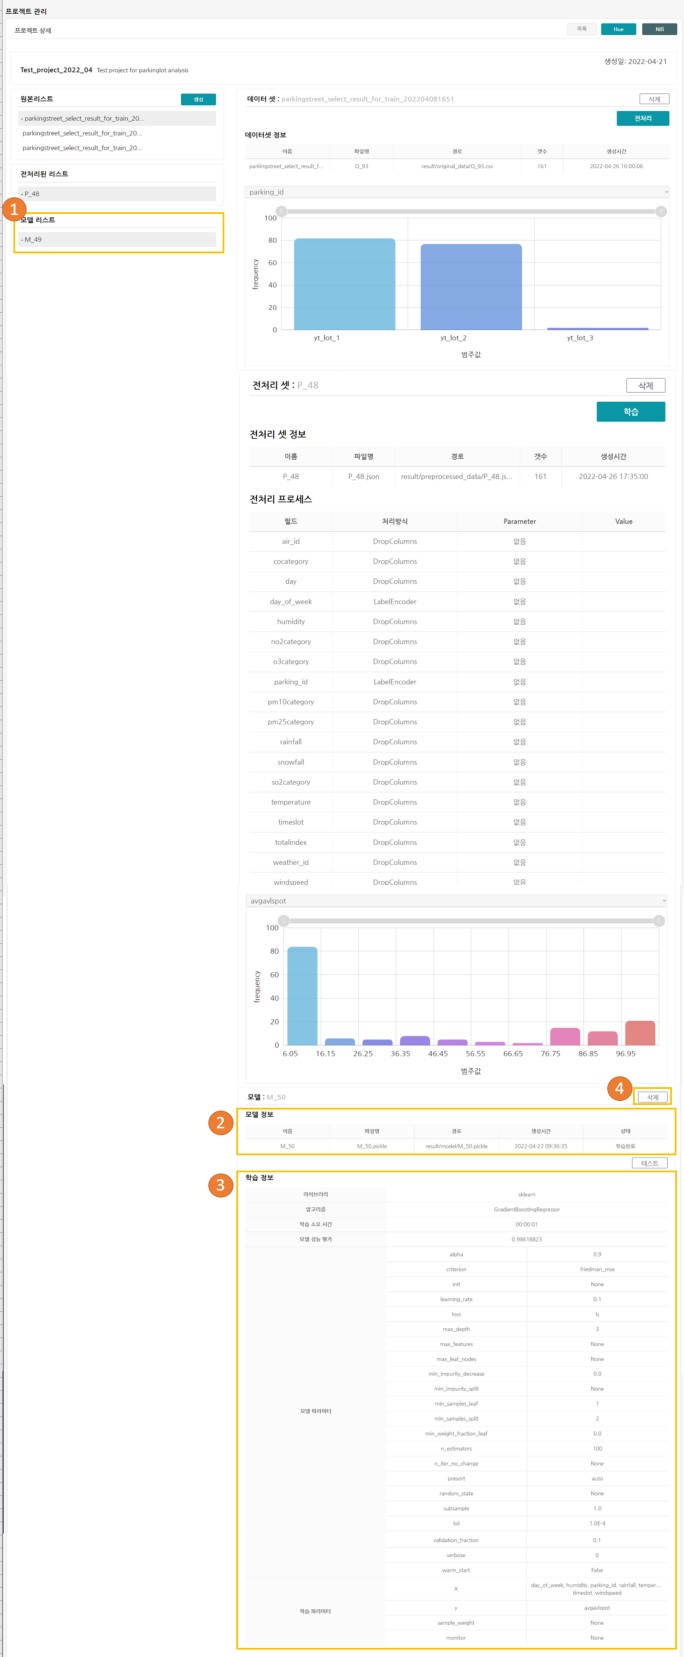Viewport: 684px width, 1657px height.
Task: Select P_48 in the 전처리된 리스트
Action: click(x=118, y=194)
